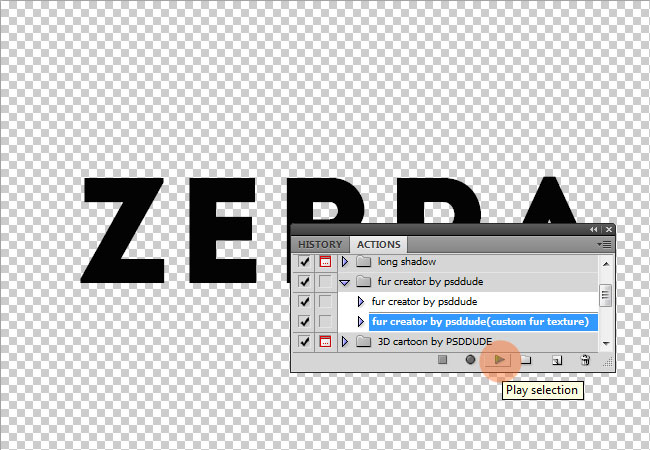This screenshot has width=650, height=450.
Task: Select the 3D cartoon folder icon
Action: (x=364, y=341)
